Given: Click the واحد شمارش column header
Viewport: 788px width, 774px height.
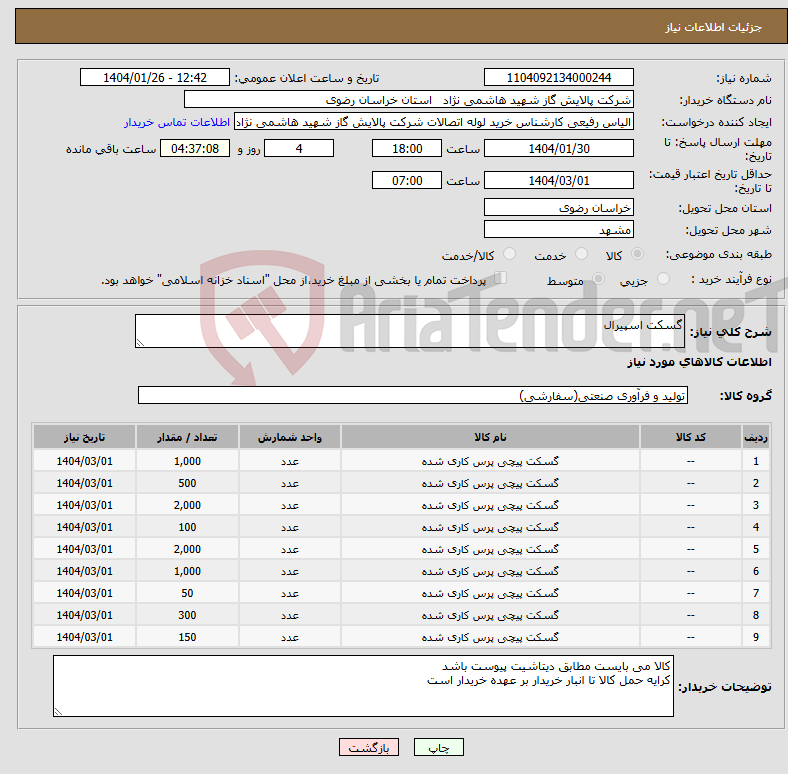Looking at the screenshot, I should click(x=290, y=437).
